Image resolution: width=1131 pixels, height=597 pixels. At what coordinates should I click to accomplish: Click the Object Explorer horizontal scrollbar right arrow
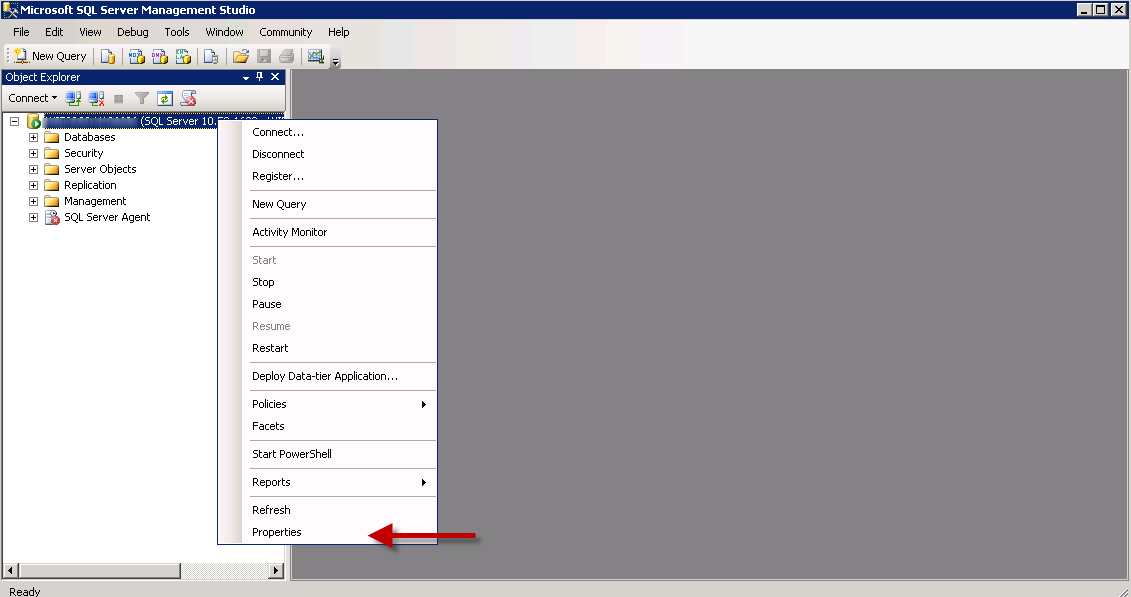[x=277, y=570]
